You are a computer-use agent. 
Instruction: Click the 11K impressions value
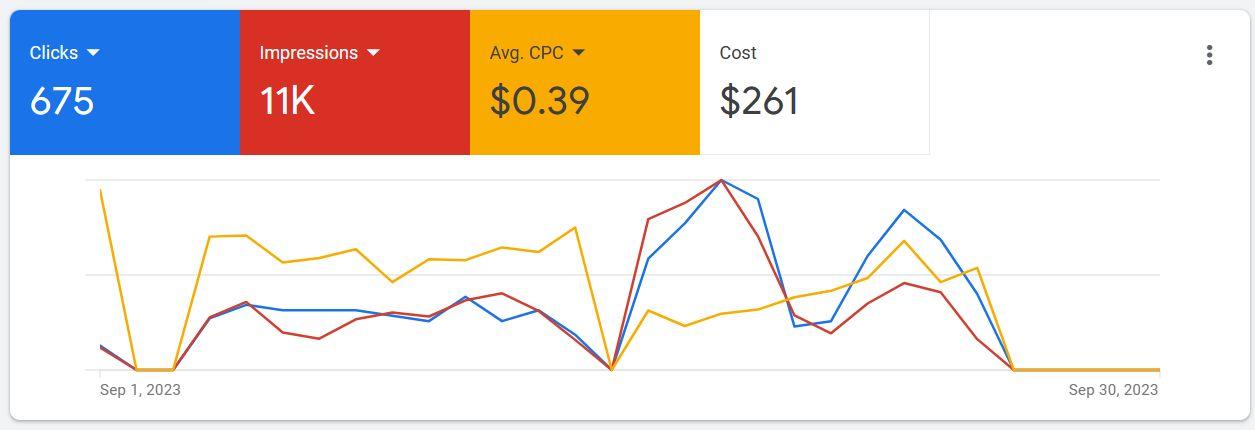287,101
